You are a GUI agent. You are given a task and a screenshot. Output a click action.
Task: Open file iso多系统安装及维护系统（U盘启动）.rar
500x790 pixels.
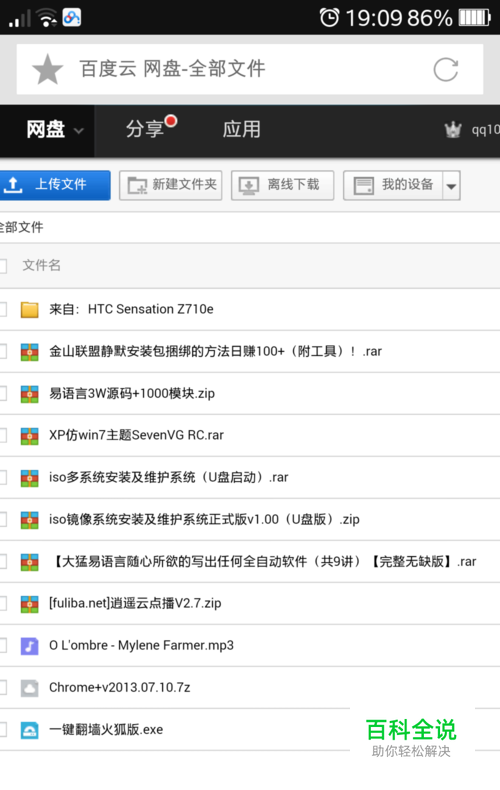(x=168, y=478)
